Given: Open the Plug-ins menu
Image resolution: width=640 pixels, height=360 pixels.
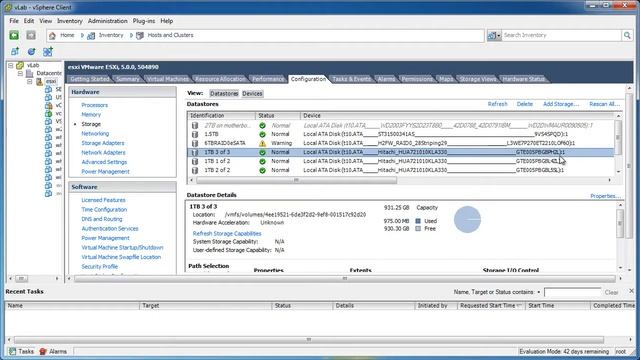Looking at the screenshot, I should point(144,21).
